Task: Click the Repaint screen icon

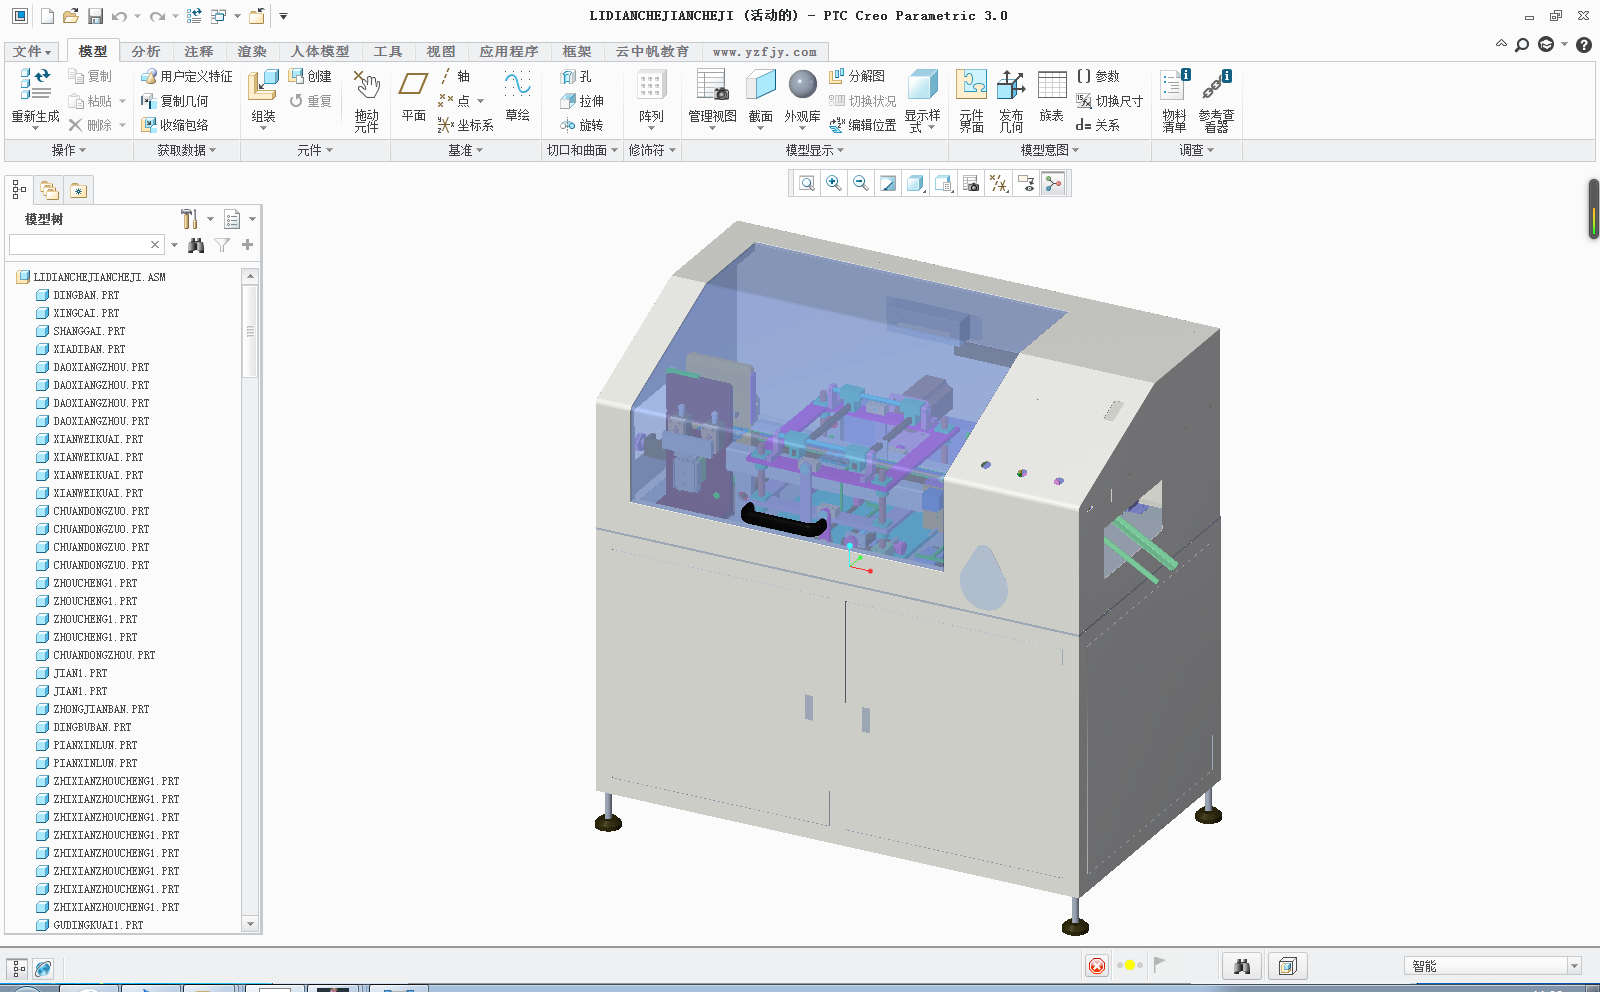Action: tap(888, 183)
